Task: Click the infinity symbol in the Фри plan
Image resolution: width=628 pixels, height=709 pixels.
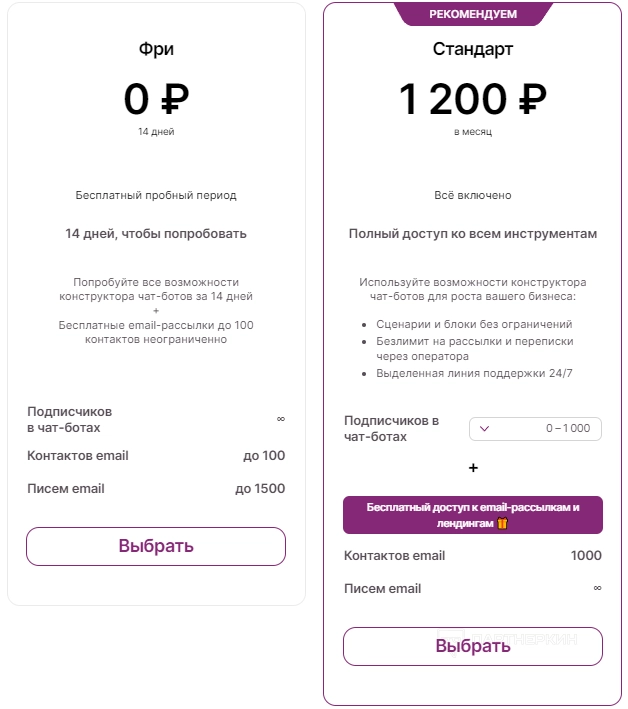Action: (x=280, y=419)
